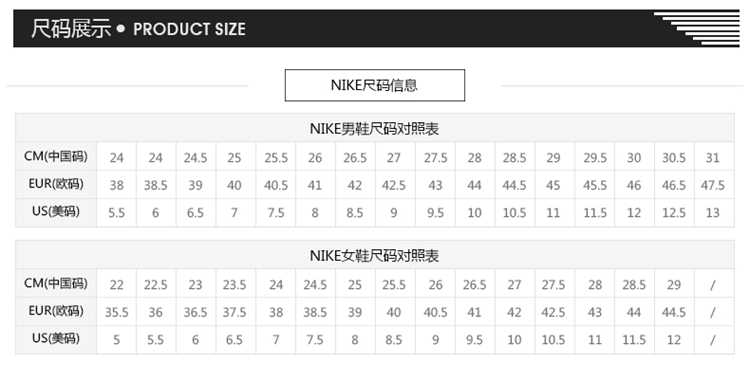
Task: Click men's EUR size 40.5 cell
Action: click(x=276, y=185)
